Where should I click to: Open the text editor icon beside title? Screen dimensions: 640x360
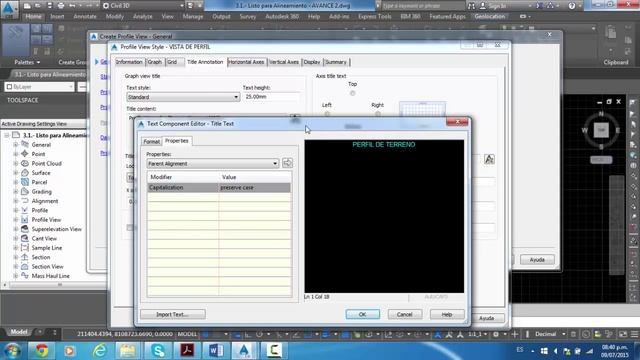(x=489, y=159)
